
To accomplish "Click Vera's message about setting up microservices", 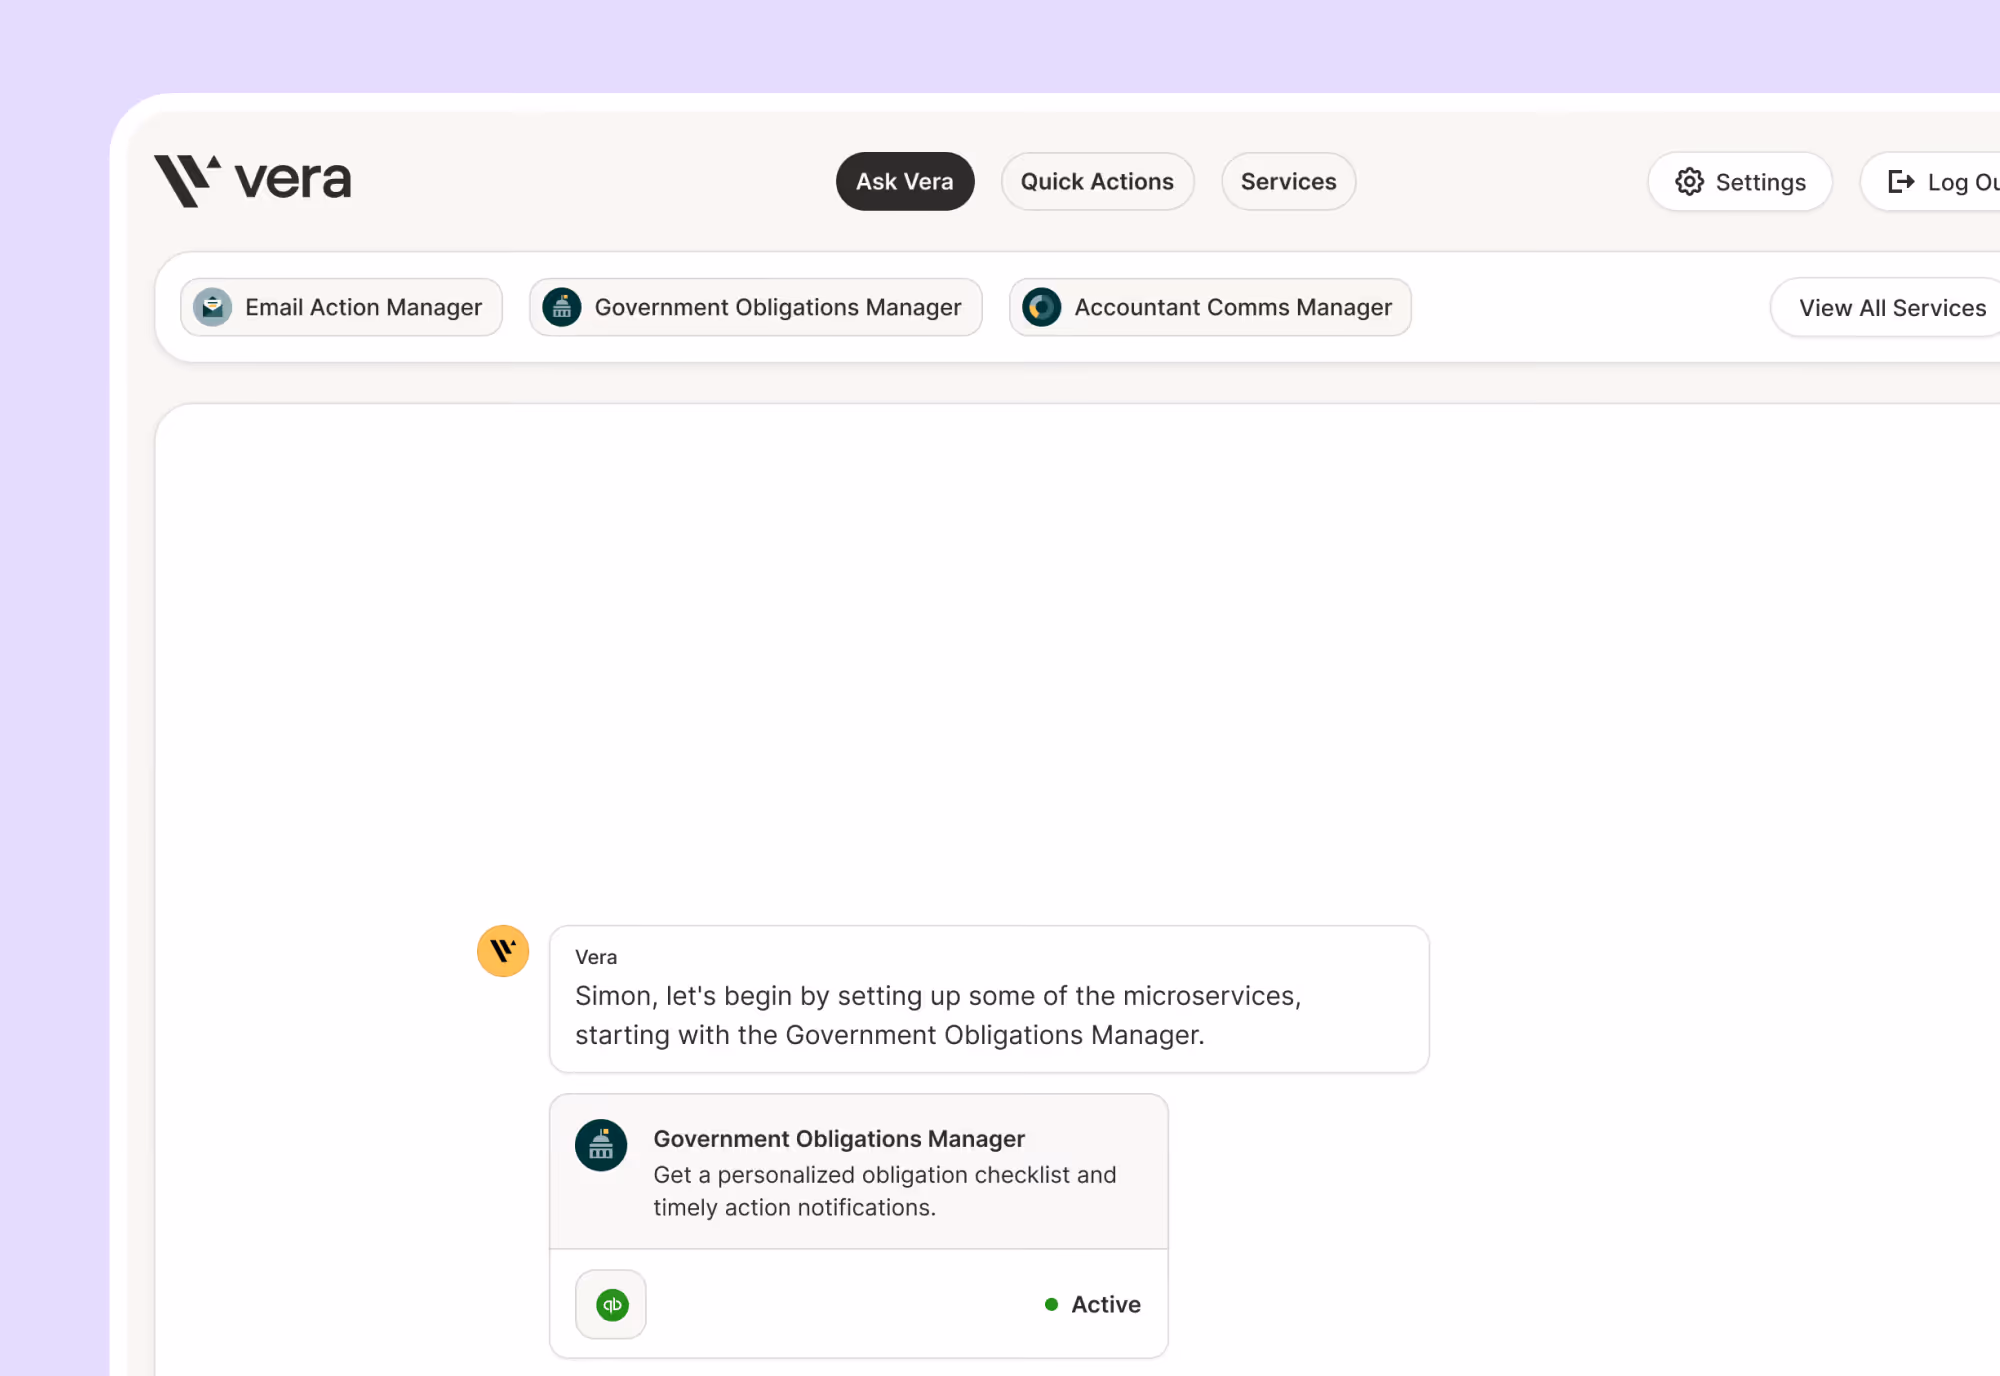I will pos(989,1000).
